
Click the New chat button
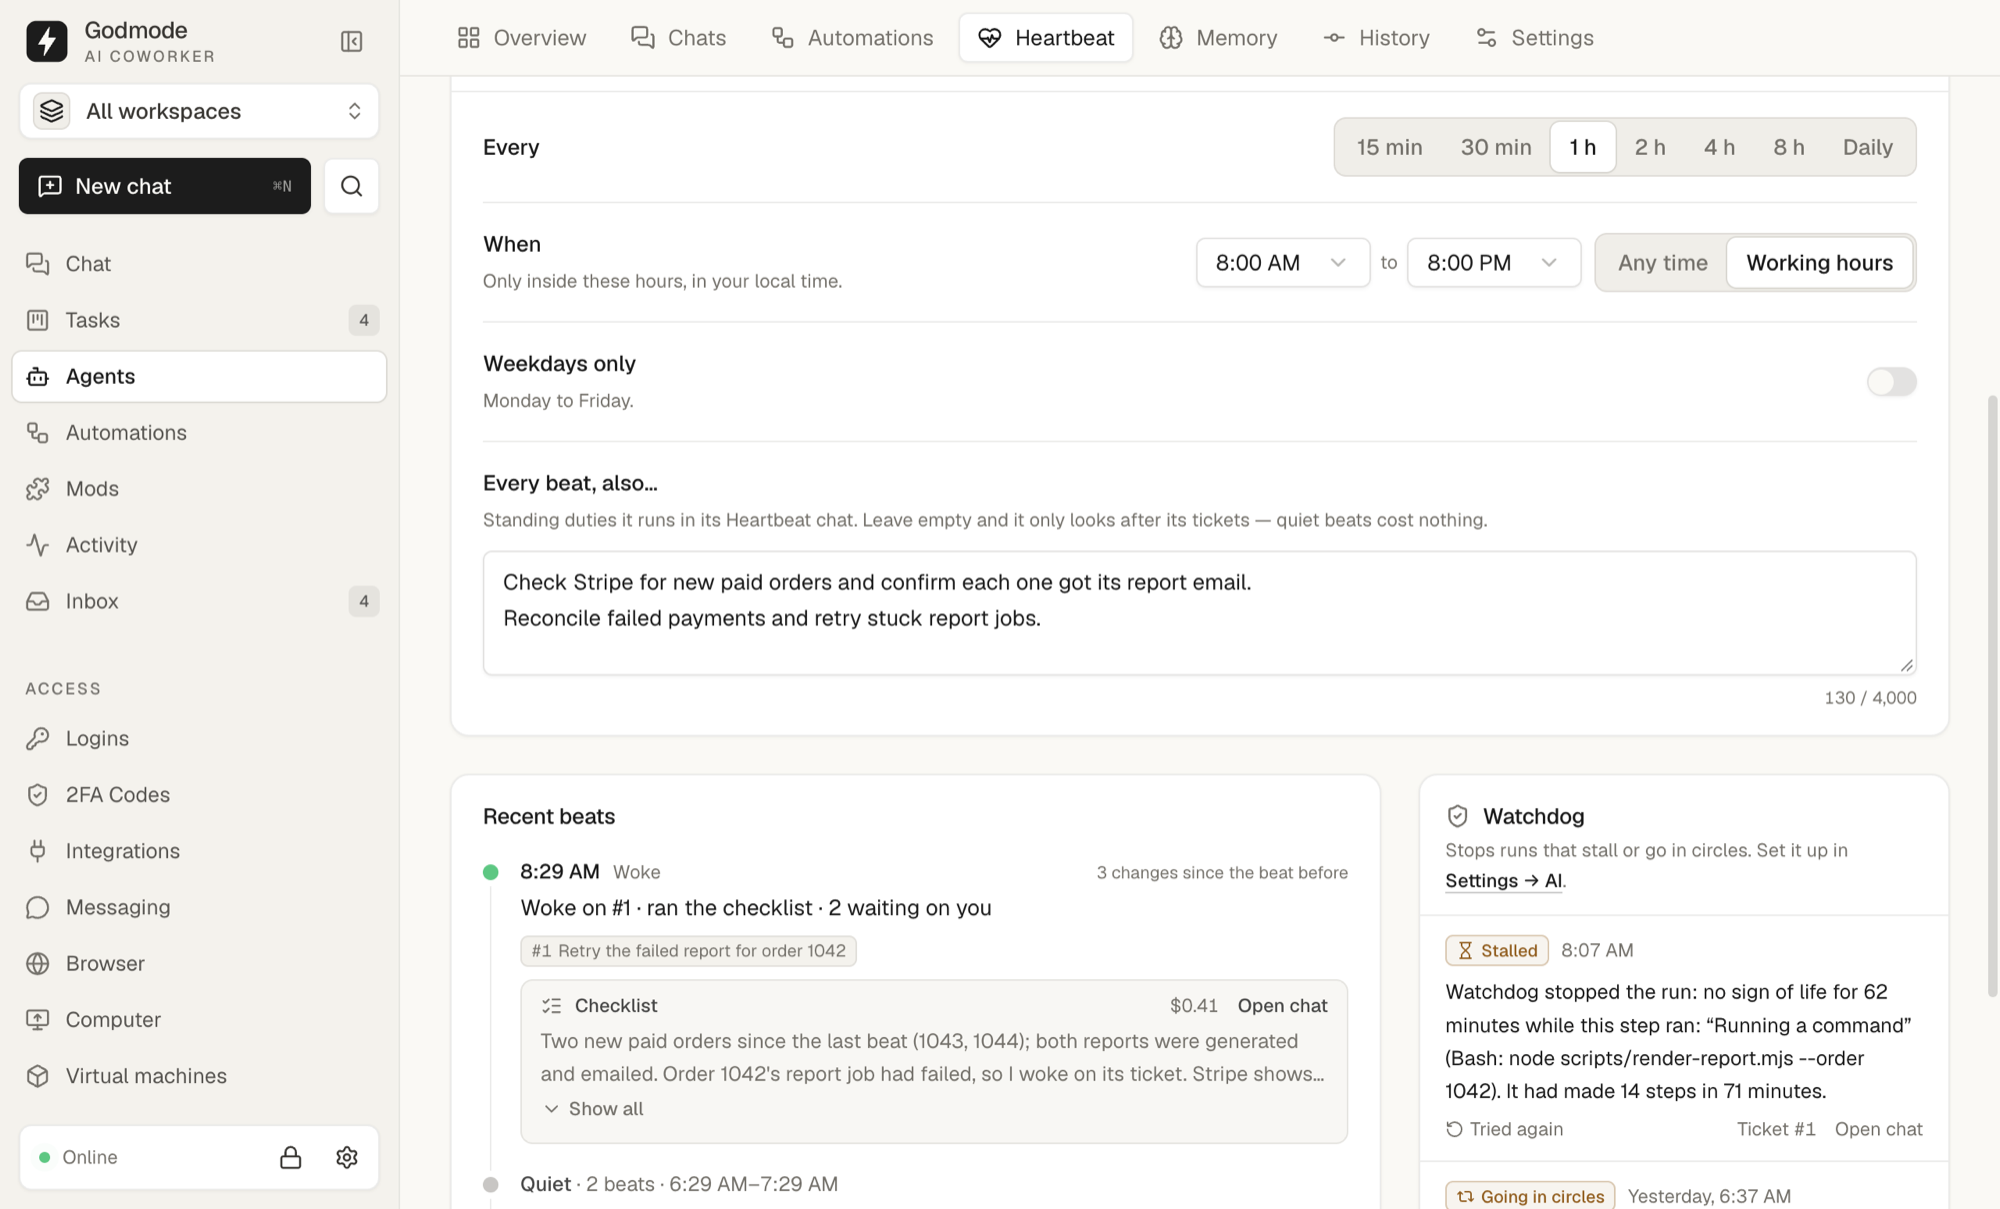click(165, 186)
